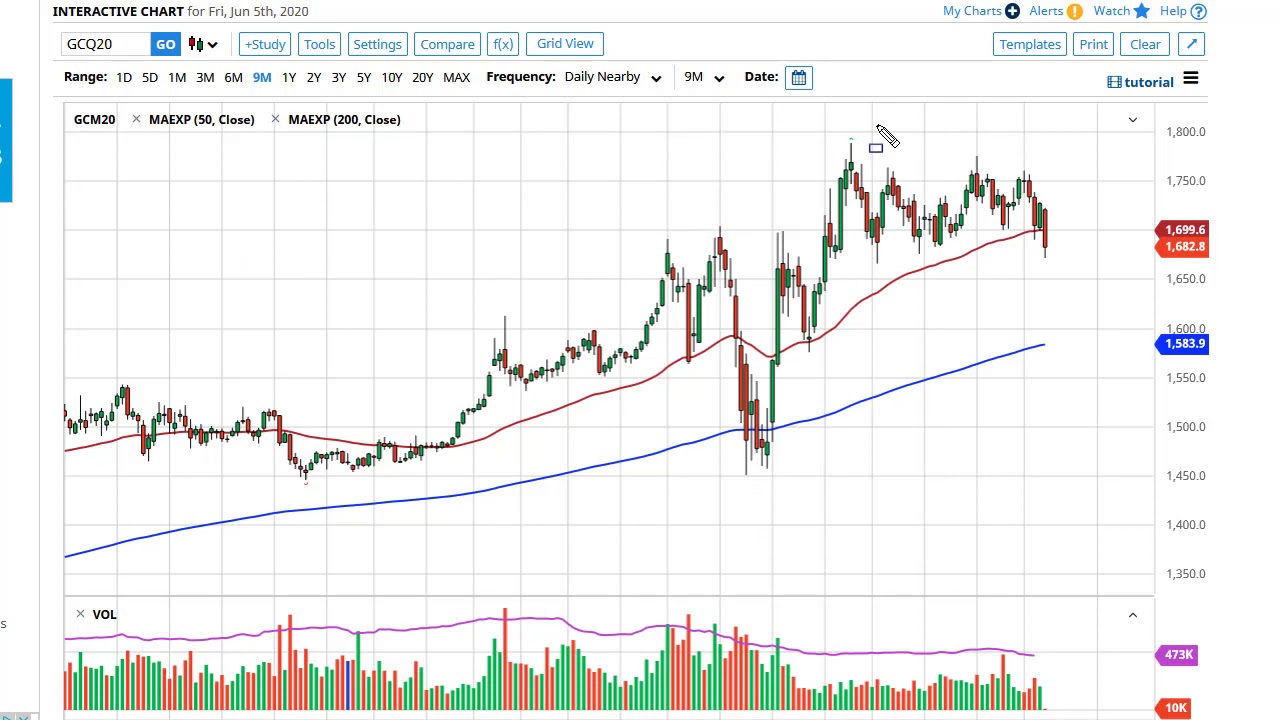The width and height of the screenshot is (1280, 720).
Task: Click the 473K volume tag
Action: (1175, 655)
